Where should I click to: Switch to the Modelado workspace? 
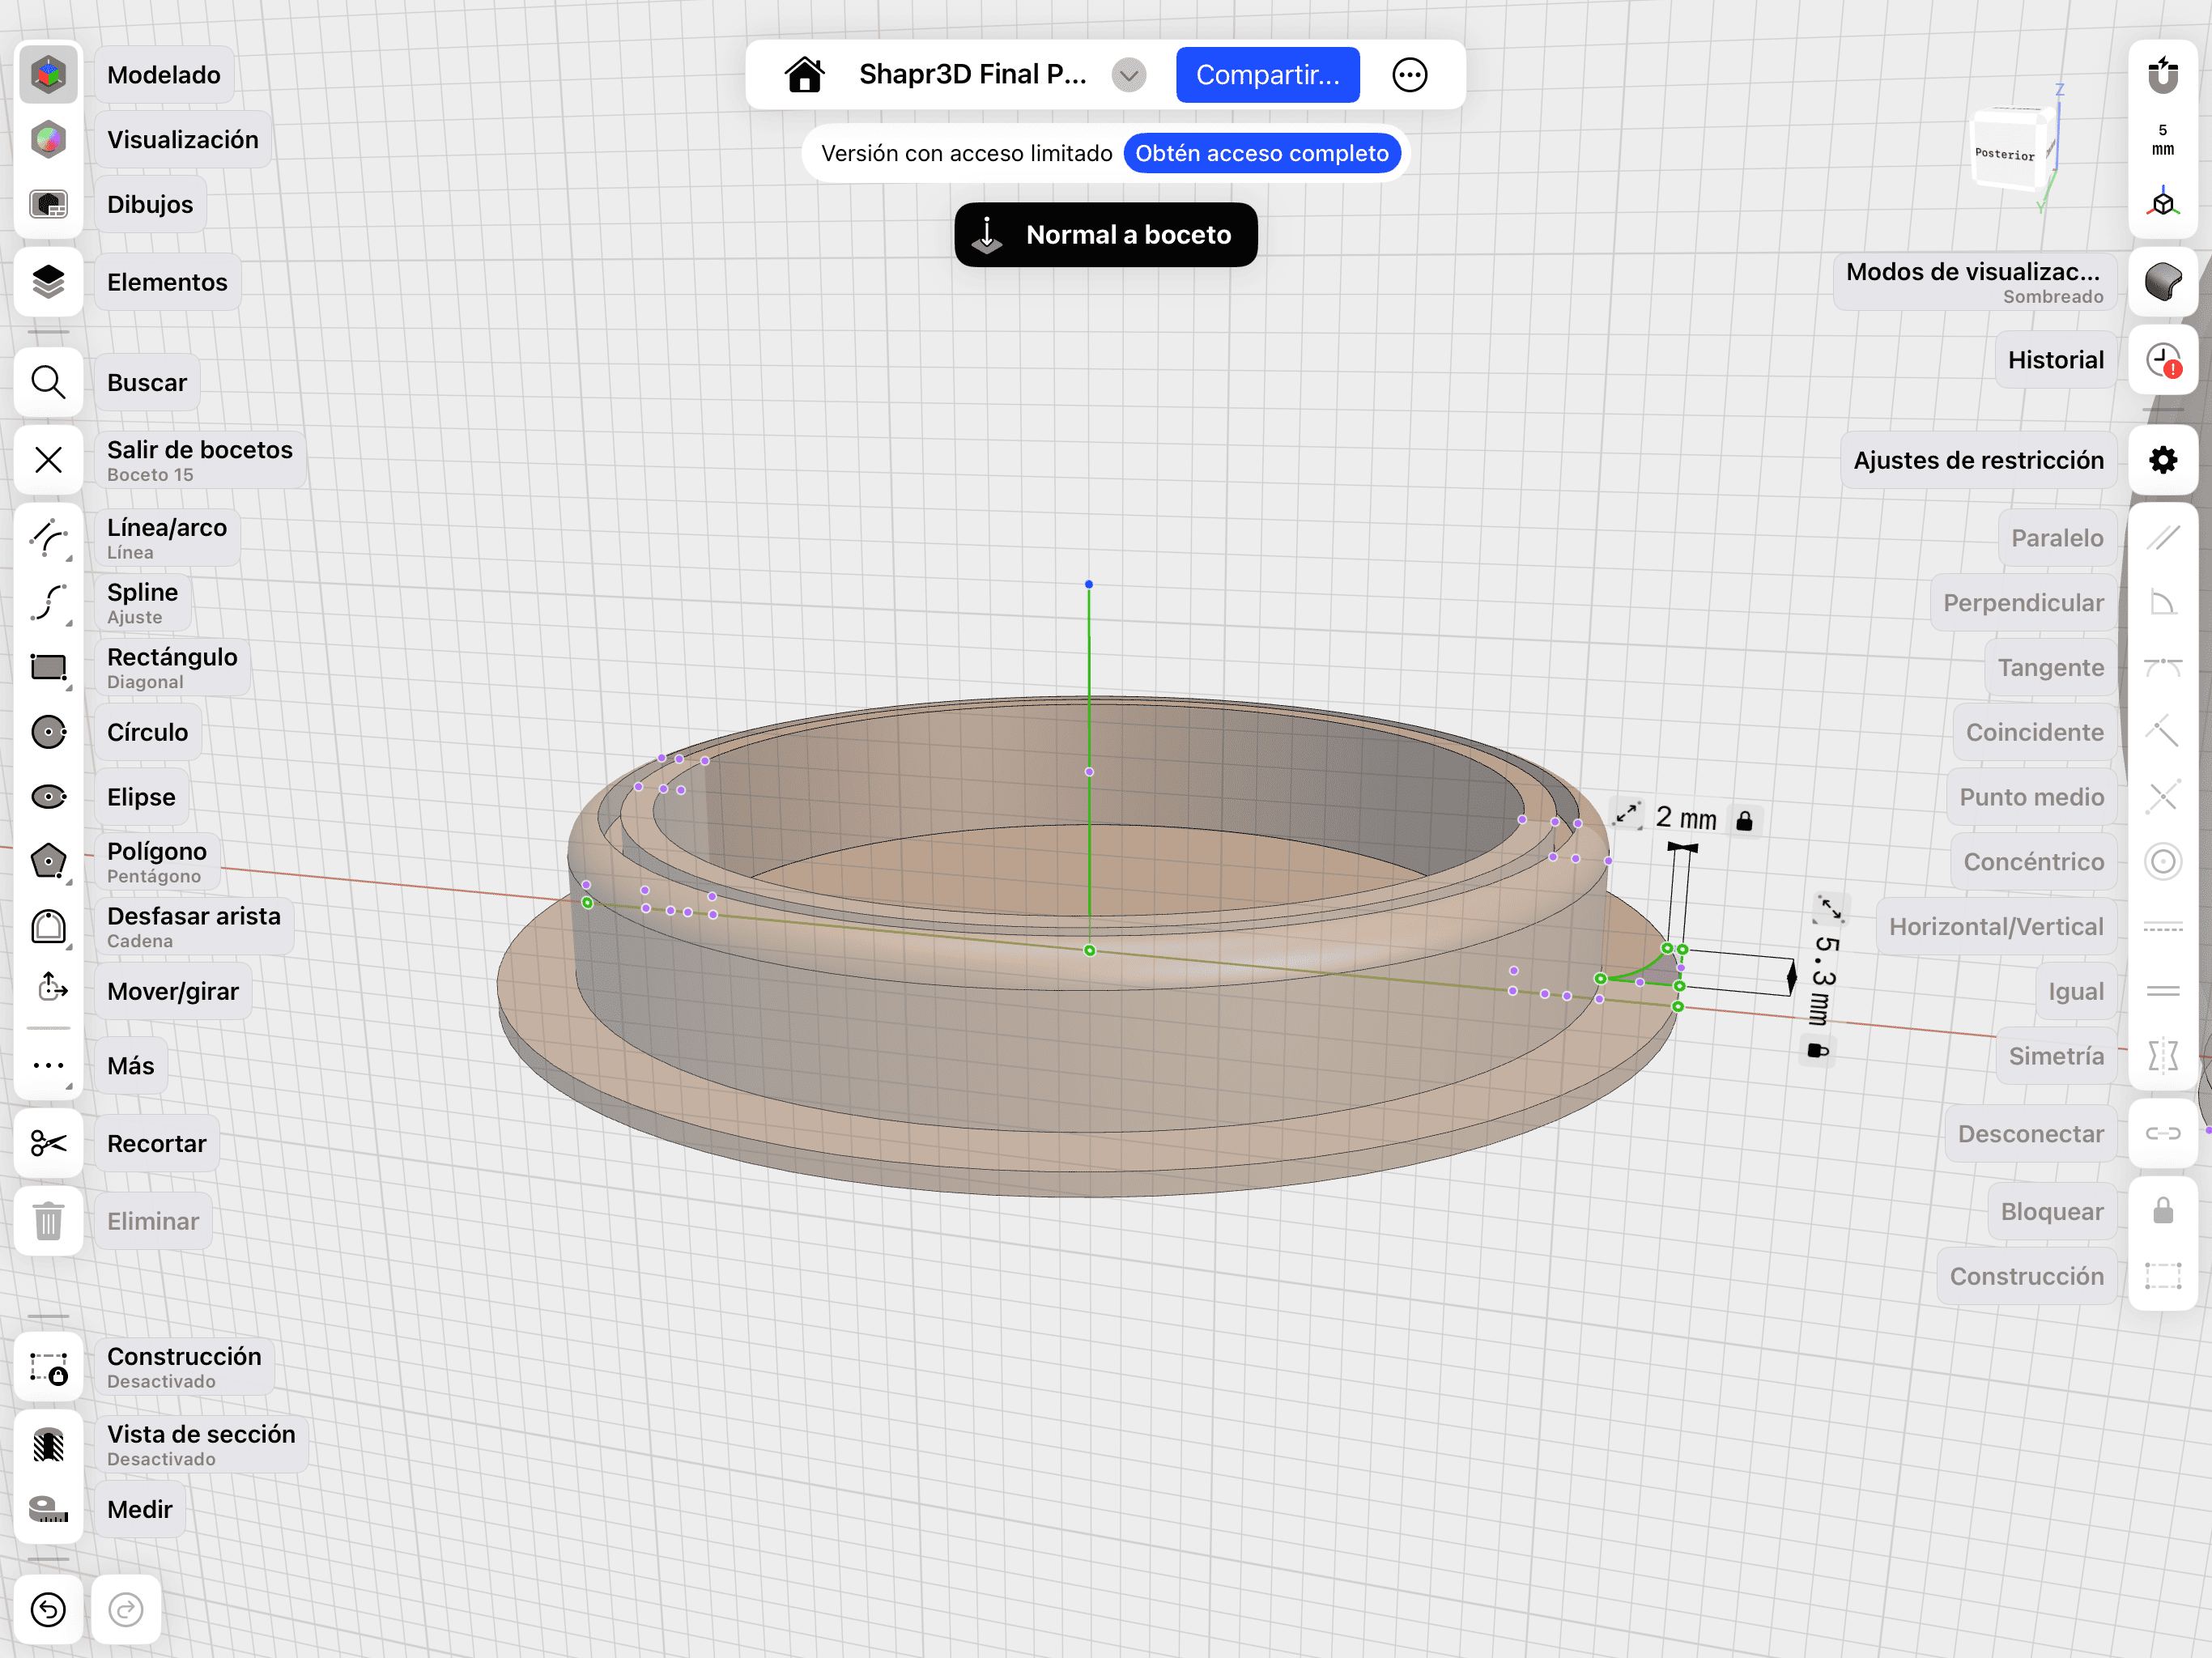48,75
